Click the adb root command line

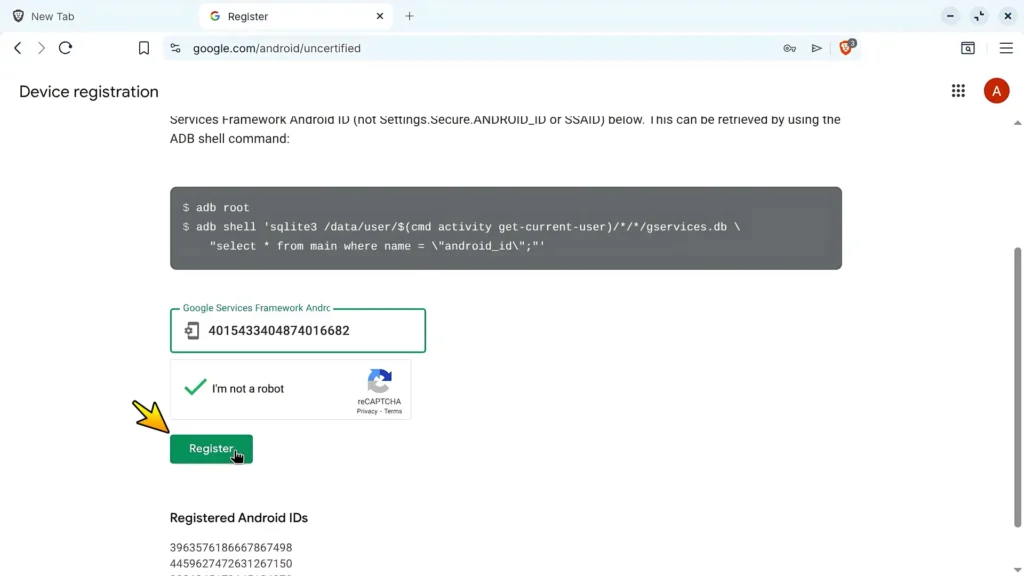click(216, 208)
